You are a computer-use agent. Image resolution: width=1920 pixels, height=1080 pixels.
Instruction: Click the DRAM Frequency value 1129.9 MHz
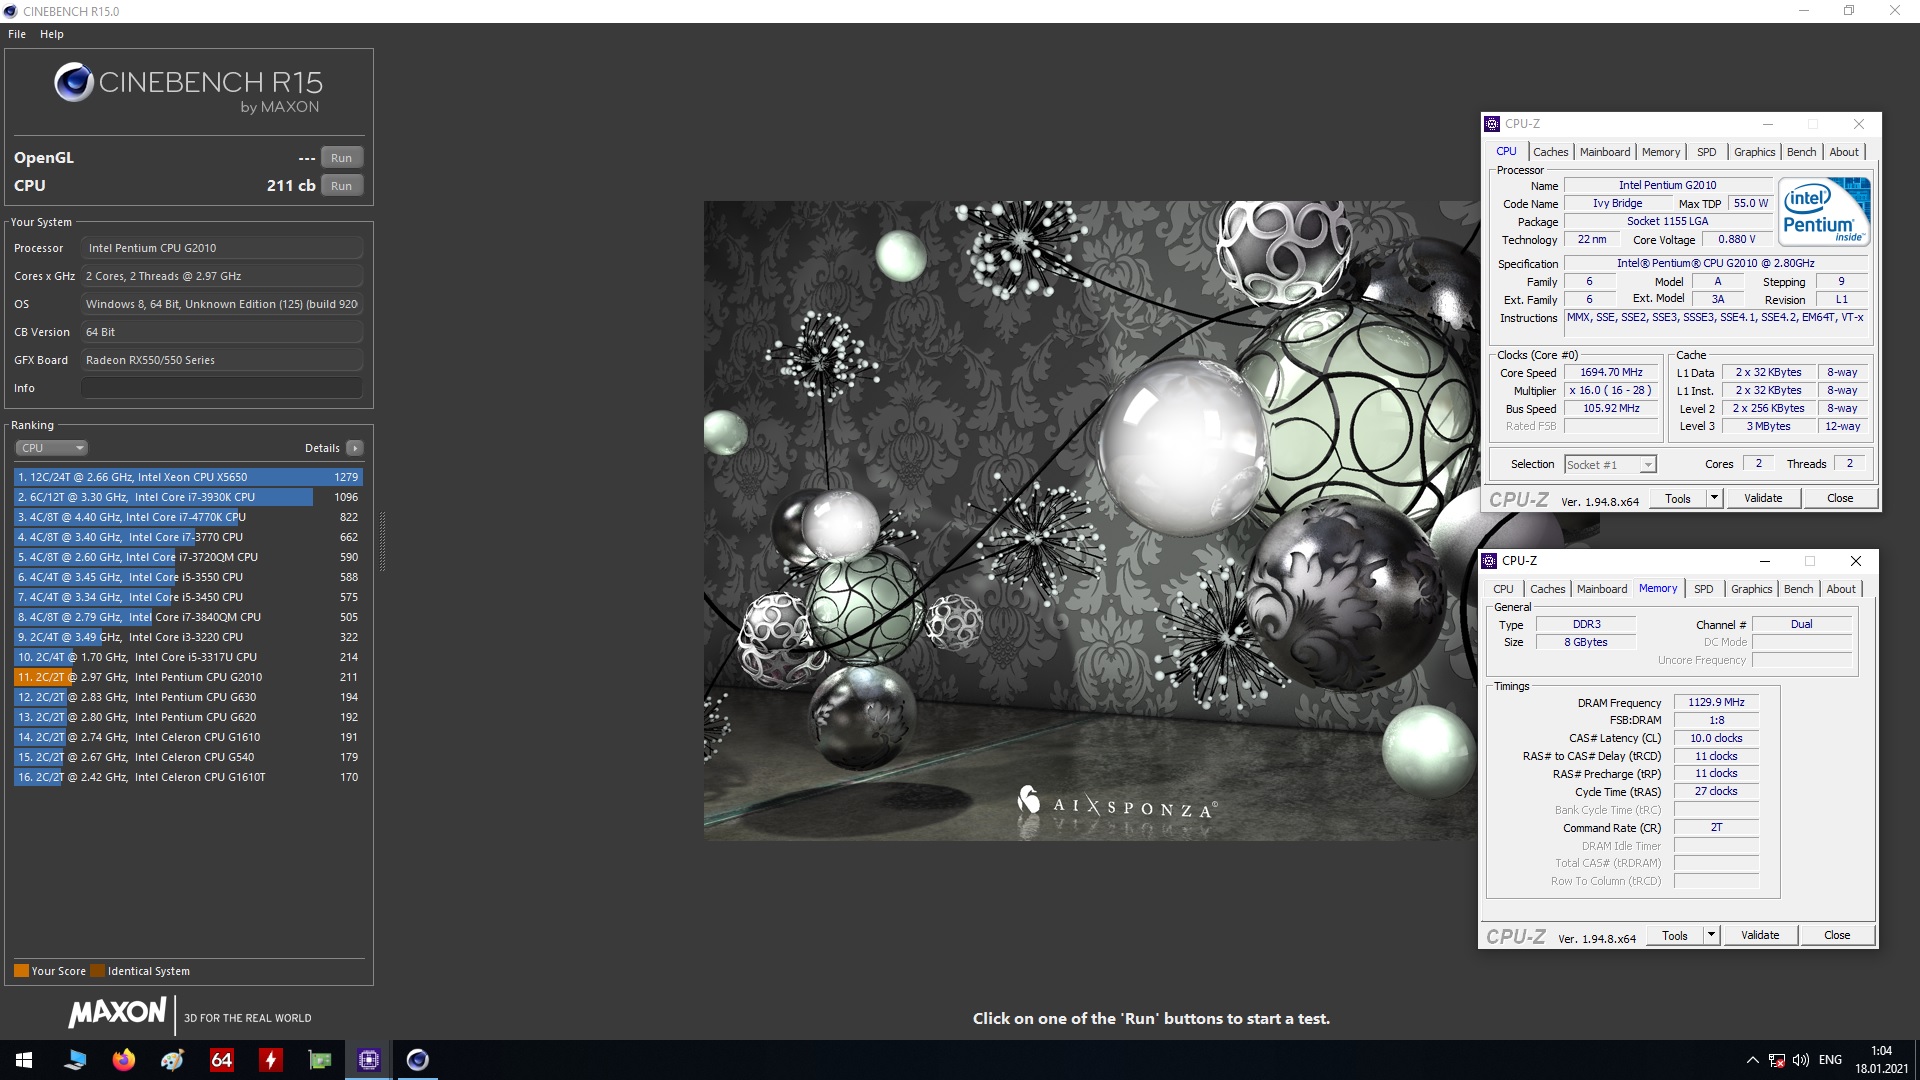point(1716,702)
